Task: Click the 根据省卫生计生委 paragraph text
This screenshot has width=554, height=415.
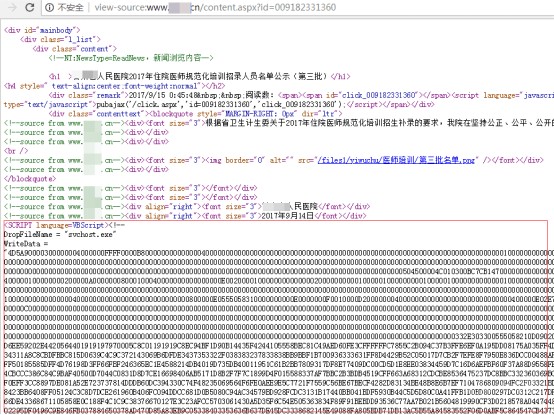Action: tap(380, 123)
